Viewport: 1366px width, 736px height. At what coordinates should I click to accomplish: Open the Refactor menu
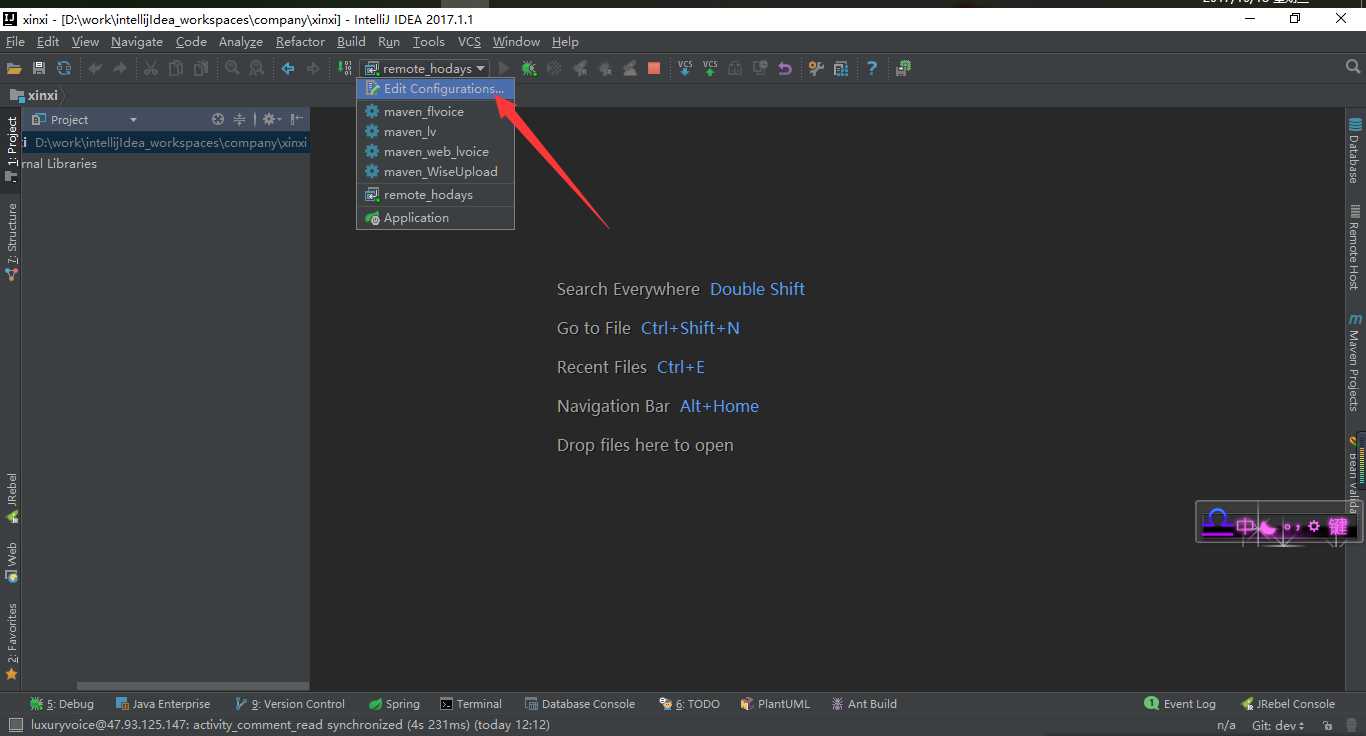click(300, 41)
